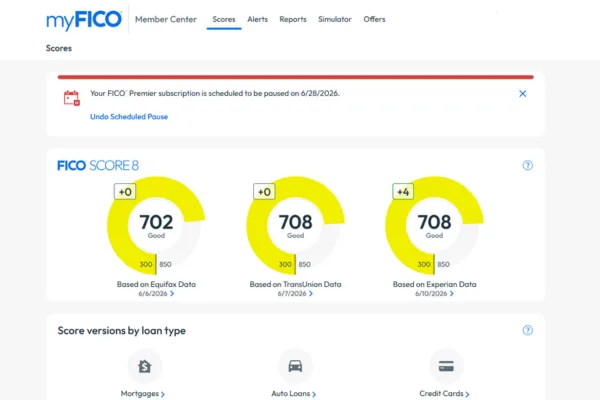Click the Experian 708 score gauge
Screen dimensions: 600x400
point(434,226)
